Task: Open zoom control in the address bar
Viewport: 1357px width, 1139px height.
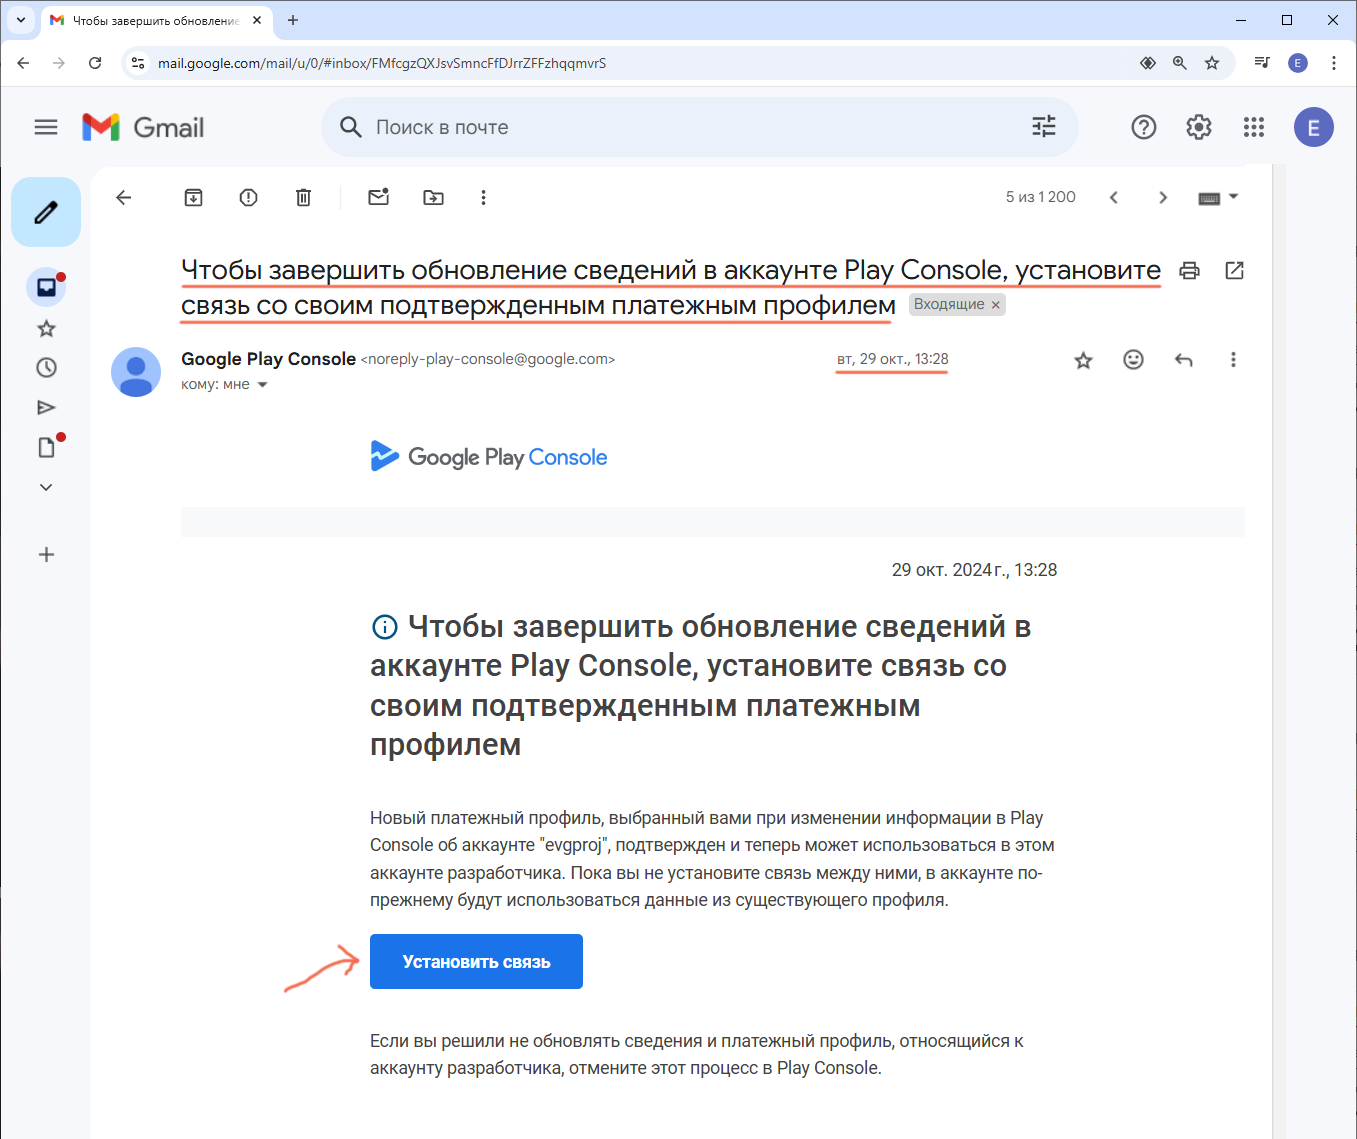Action: [1180, 63]
